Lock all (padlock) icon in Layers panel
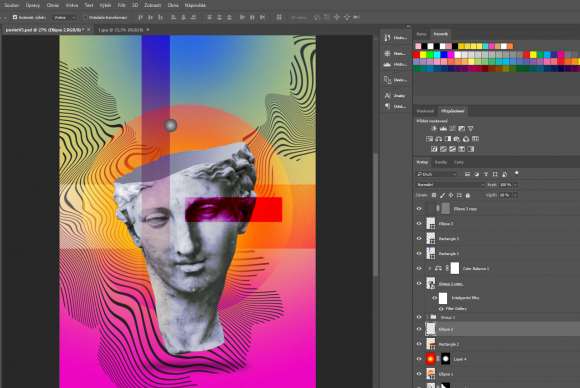This screenshot has width=580, height=388. [468, 195]
